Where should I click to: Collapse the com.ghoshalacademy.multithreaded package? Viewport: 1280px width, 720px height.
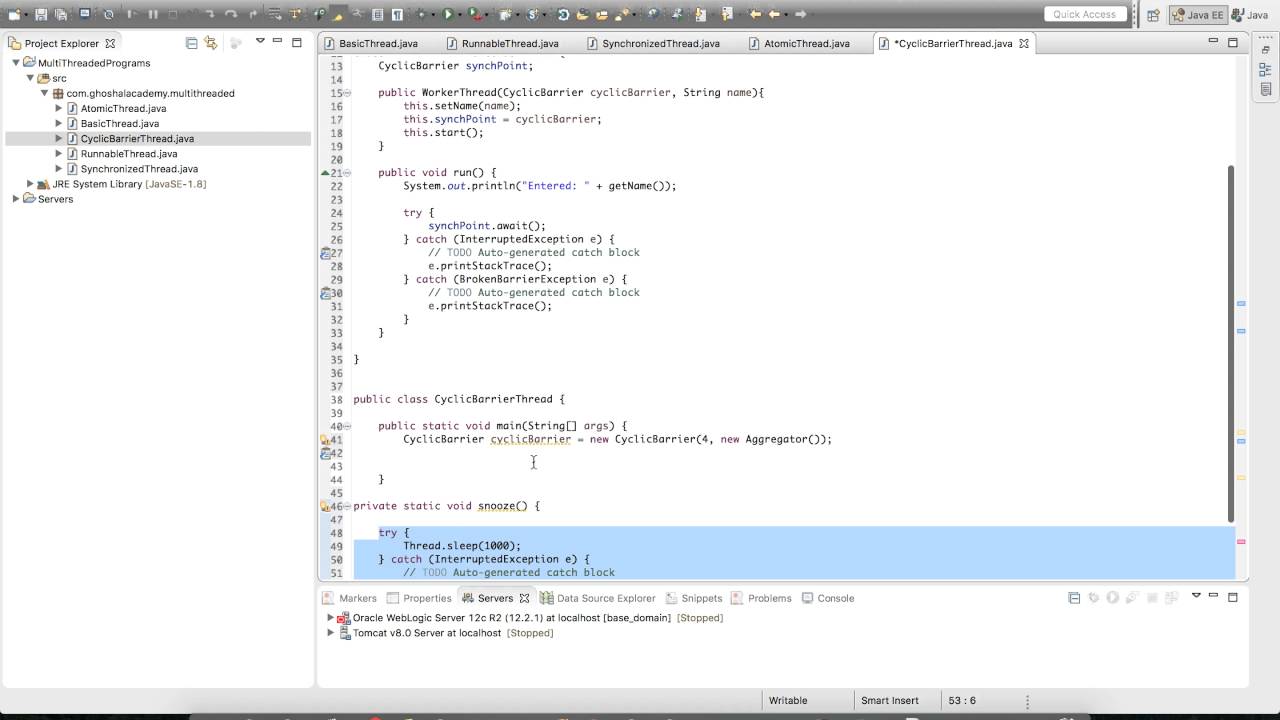click(44, 93)
